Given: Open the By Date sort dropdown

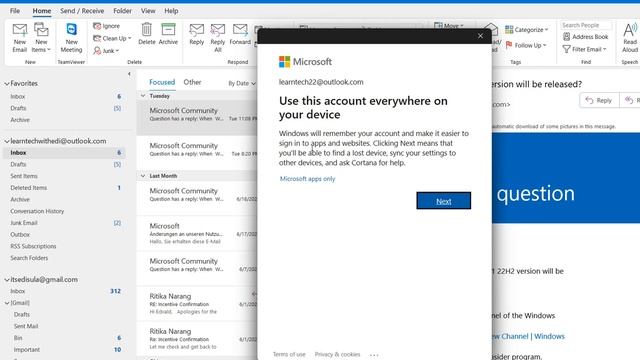Looking at the screenshot, I should [242, 83].
